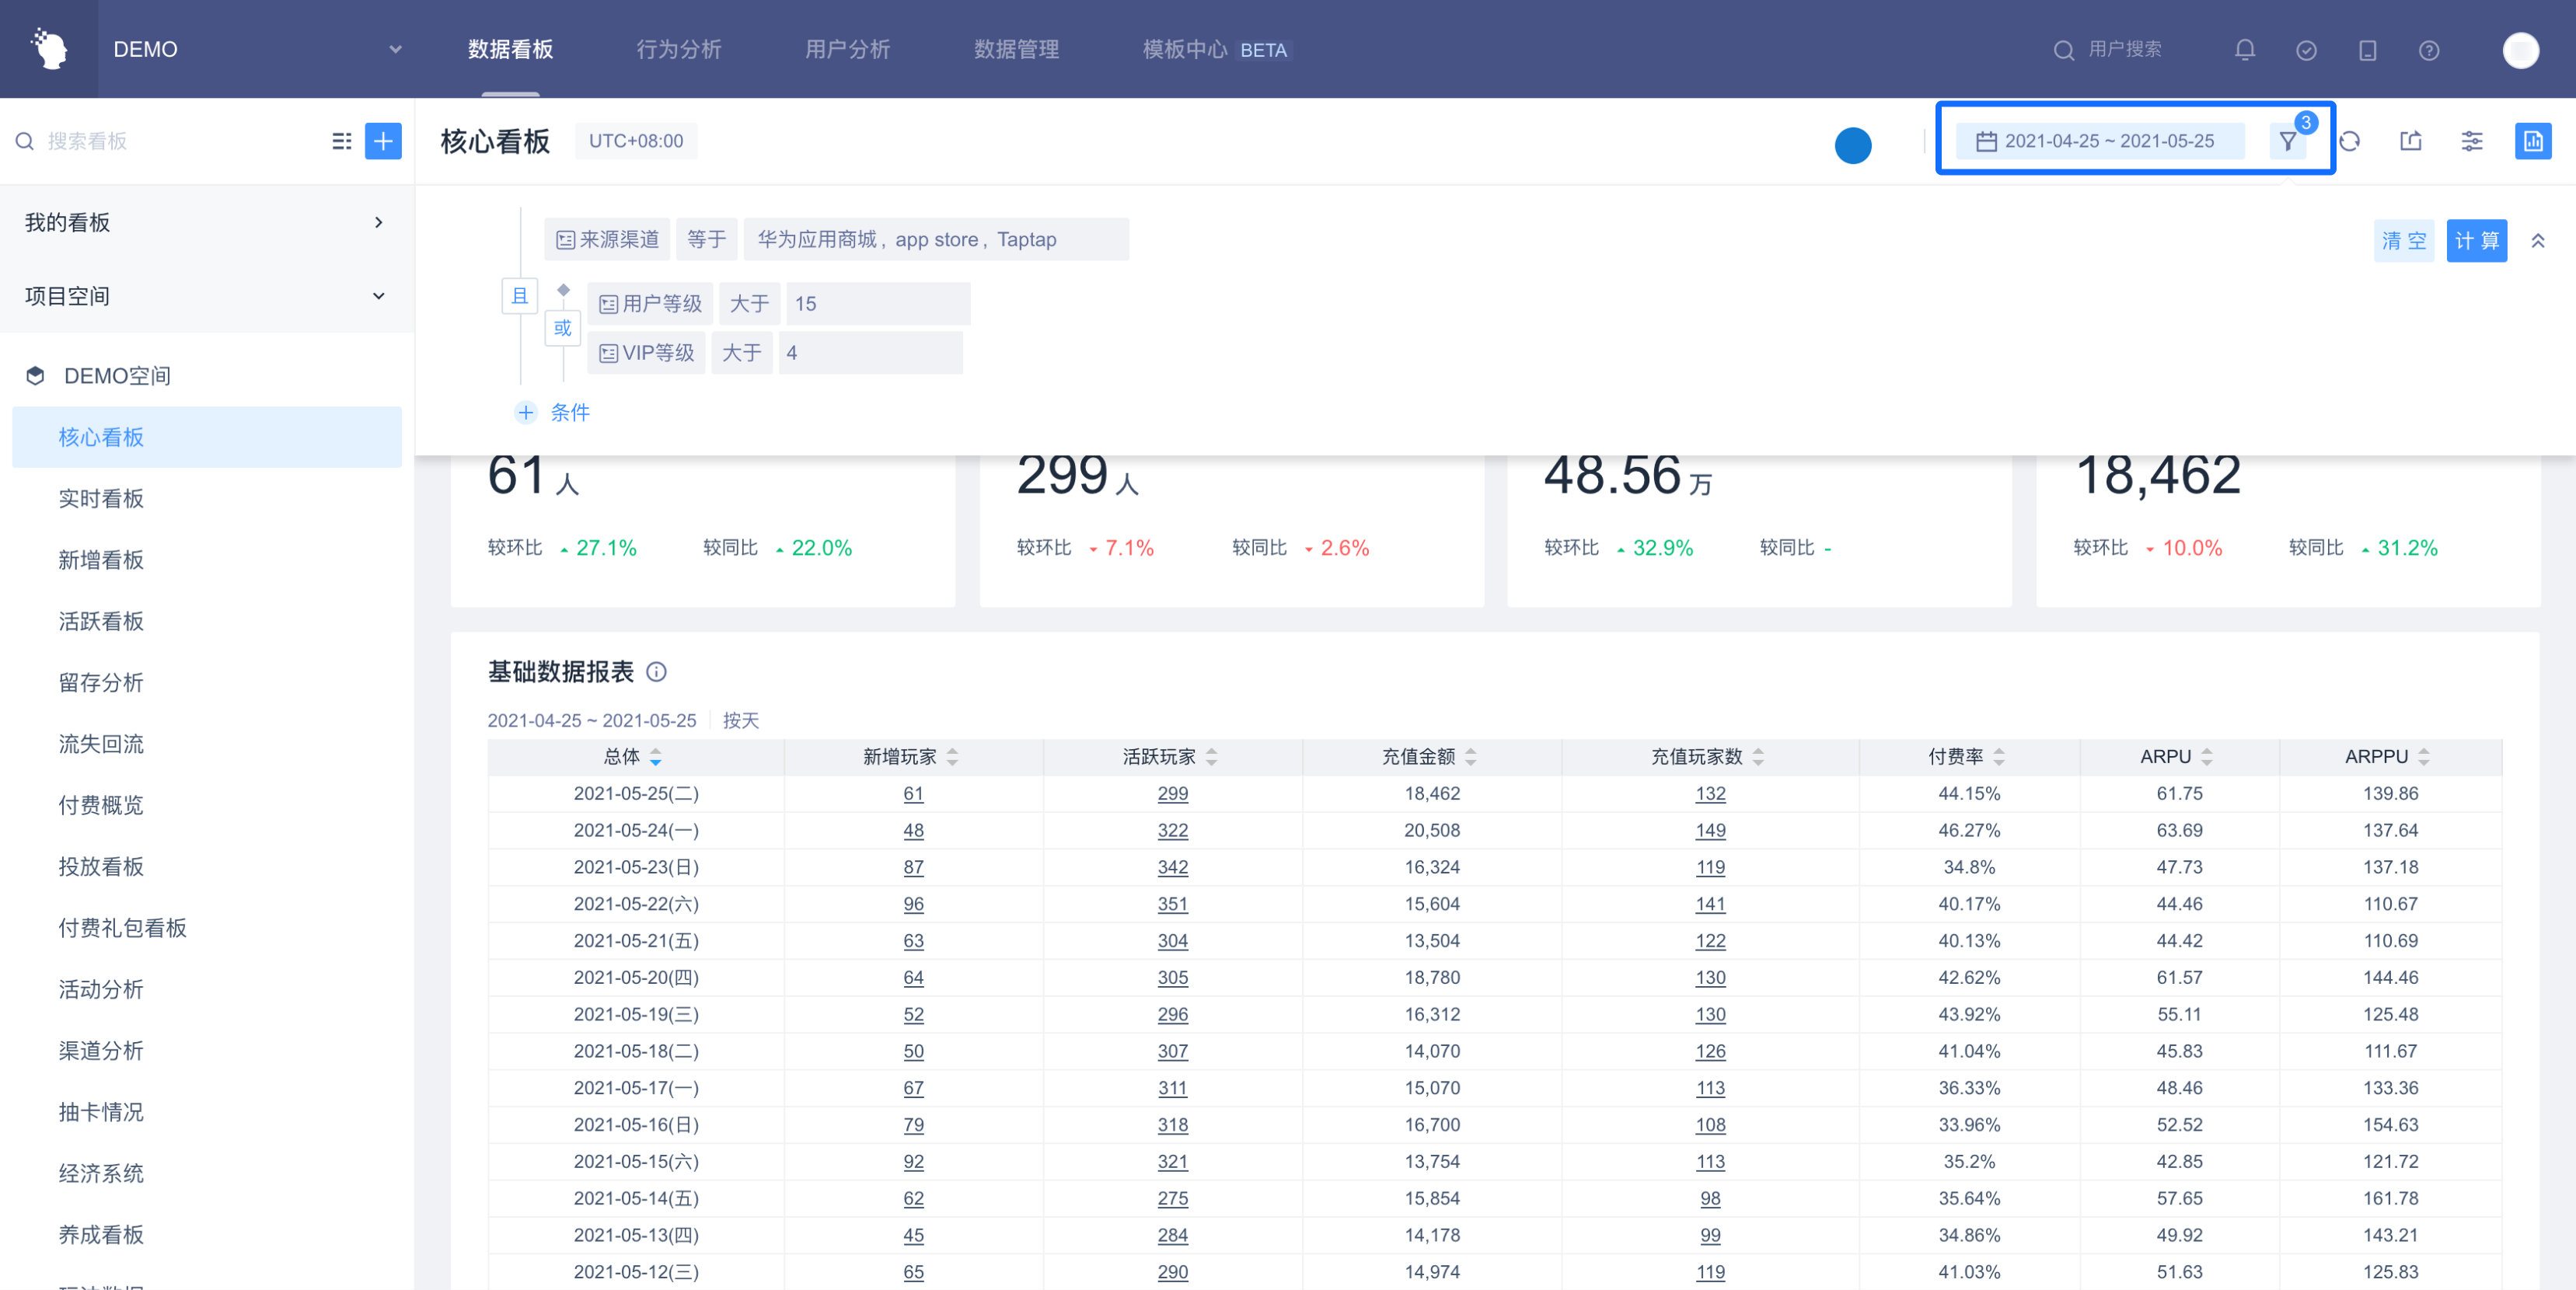The width and height of the screenshot is (2576, 1290).
Task: Open 留存分析 in sidebar
Action: [x=101, y=683]
